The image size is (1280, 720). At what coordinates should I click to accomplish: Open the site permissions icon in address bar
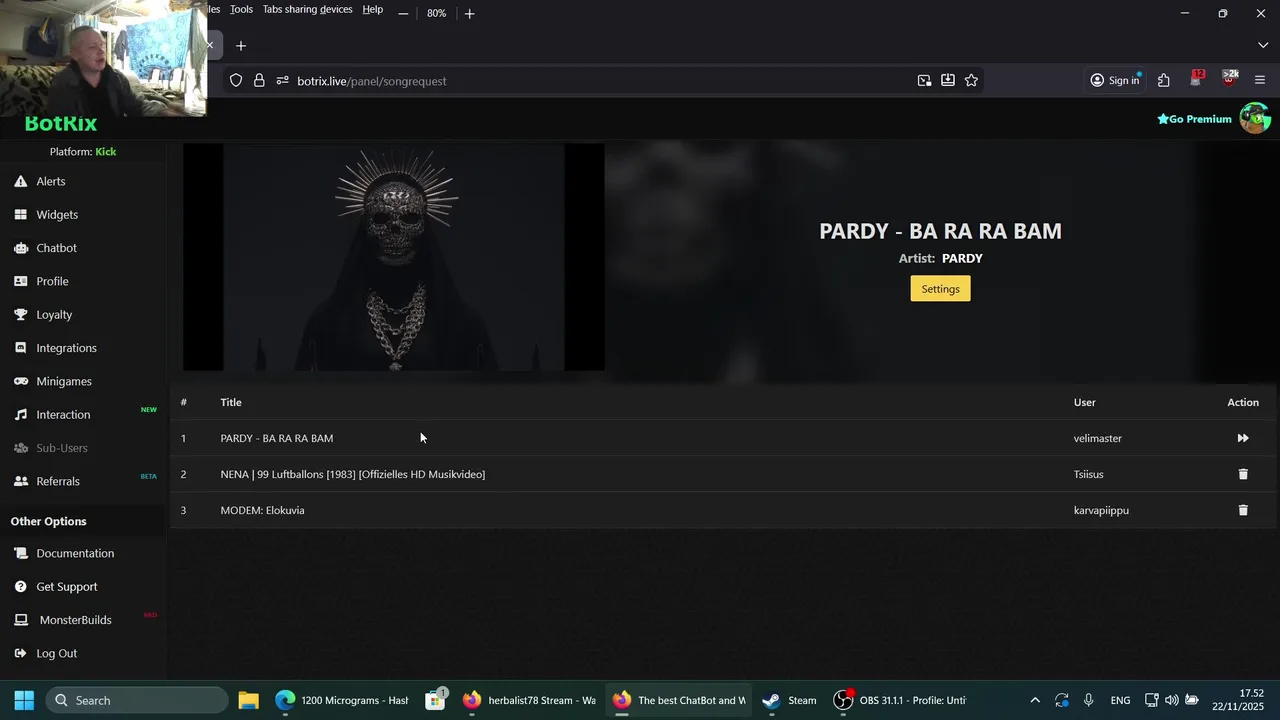pos(283,80)
